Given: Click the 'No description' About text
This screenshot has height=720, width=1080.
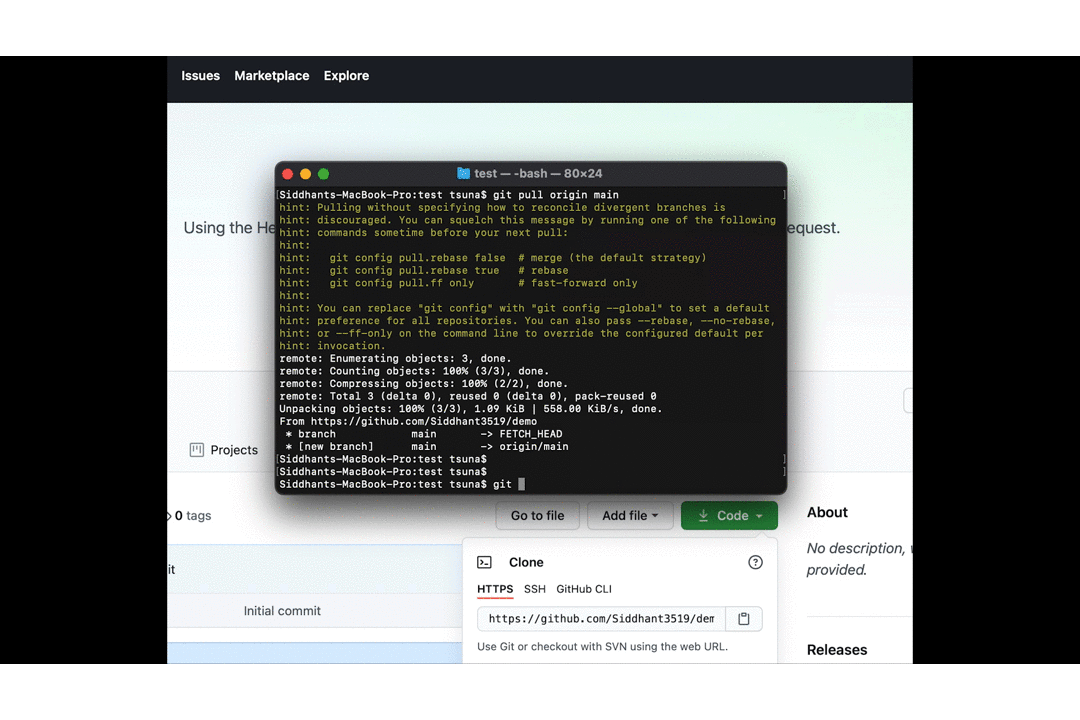Looking at the screenshot, I should click(859, 559).
